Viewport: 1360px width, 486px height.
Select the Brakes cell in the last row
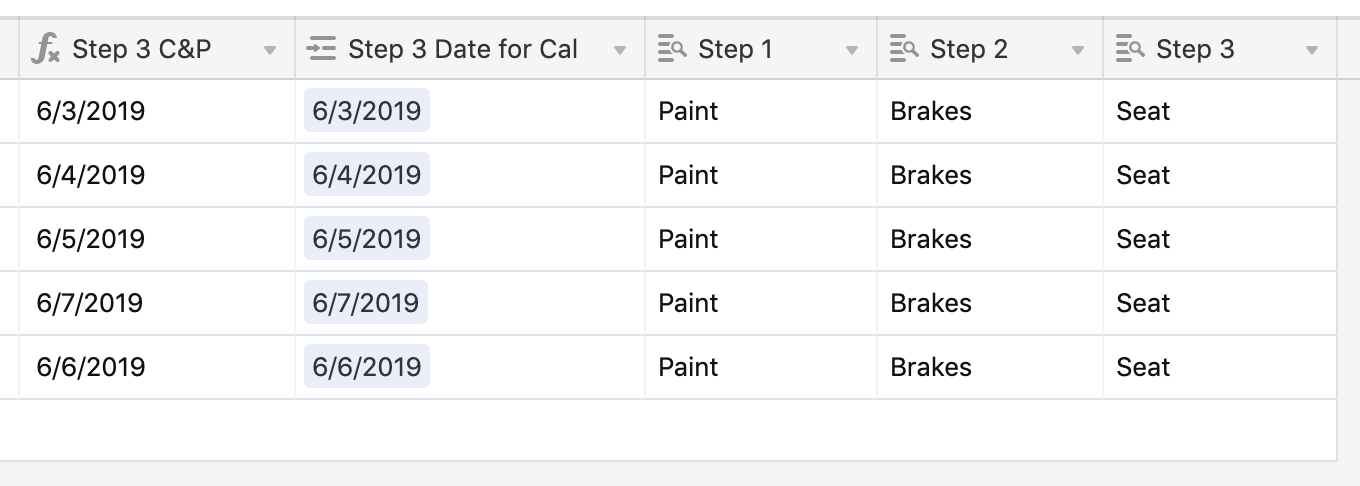(990, 367)
